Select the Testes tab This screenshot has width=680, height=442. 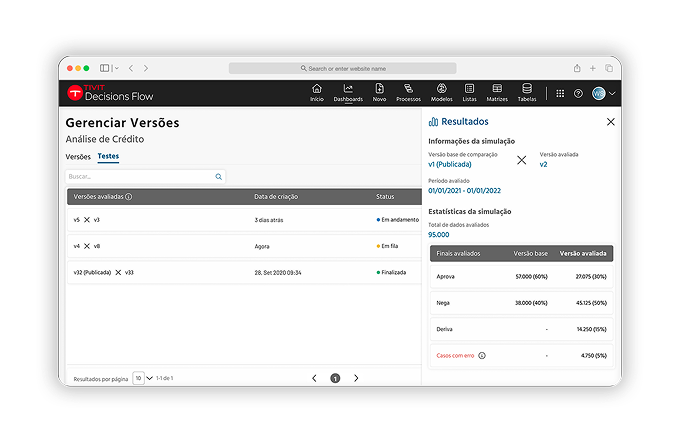pos(108,157)
